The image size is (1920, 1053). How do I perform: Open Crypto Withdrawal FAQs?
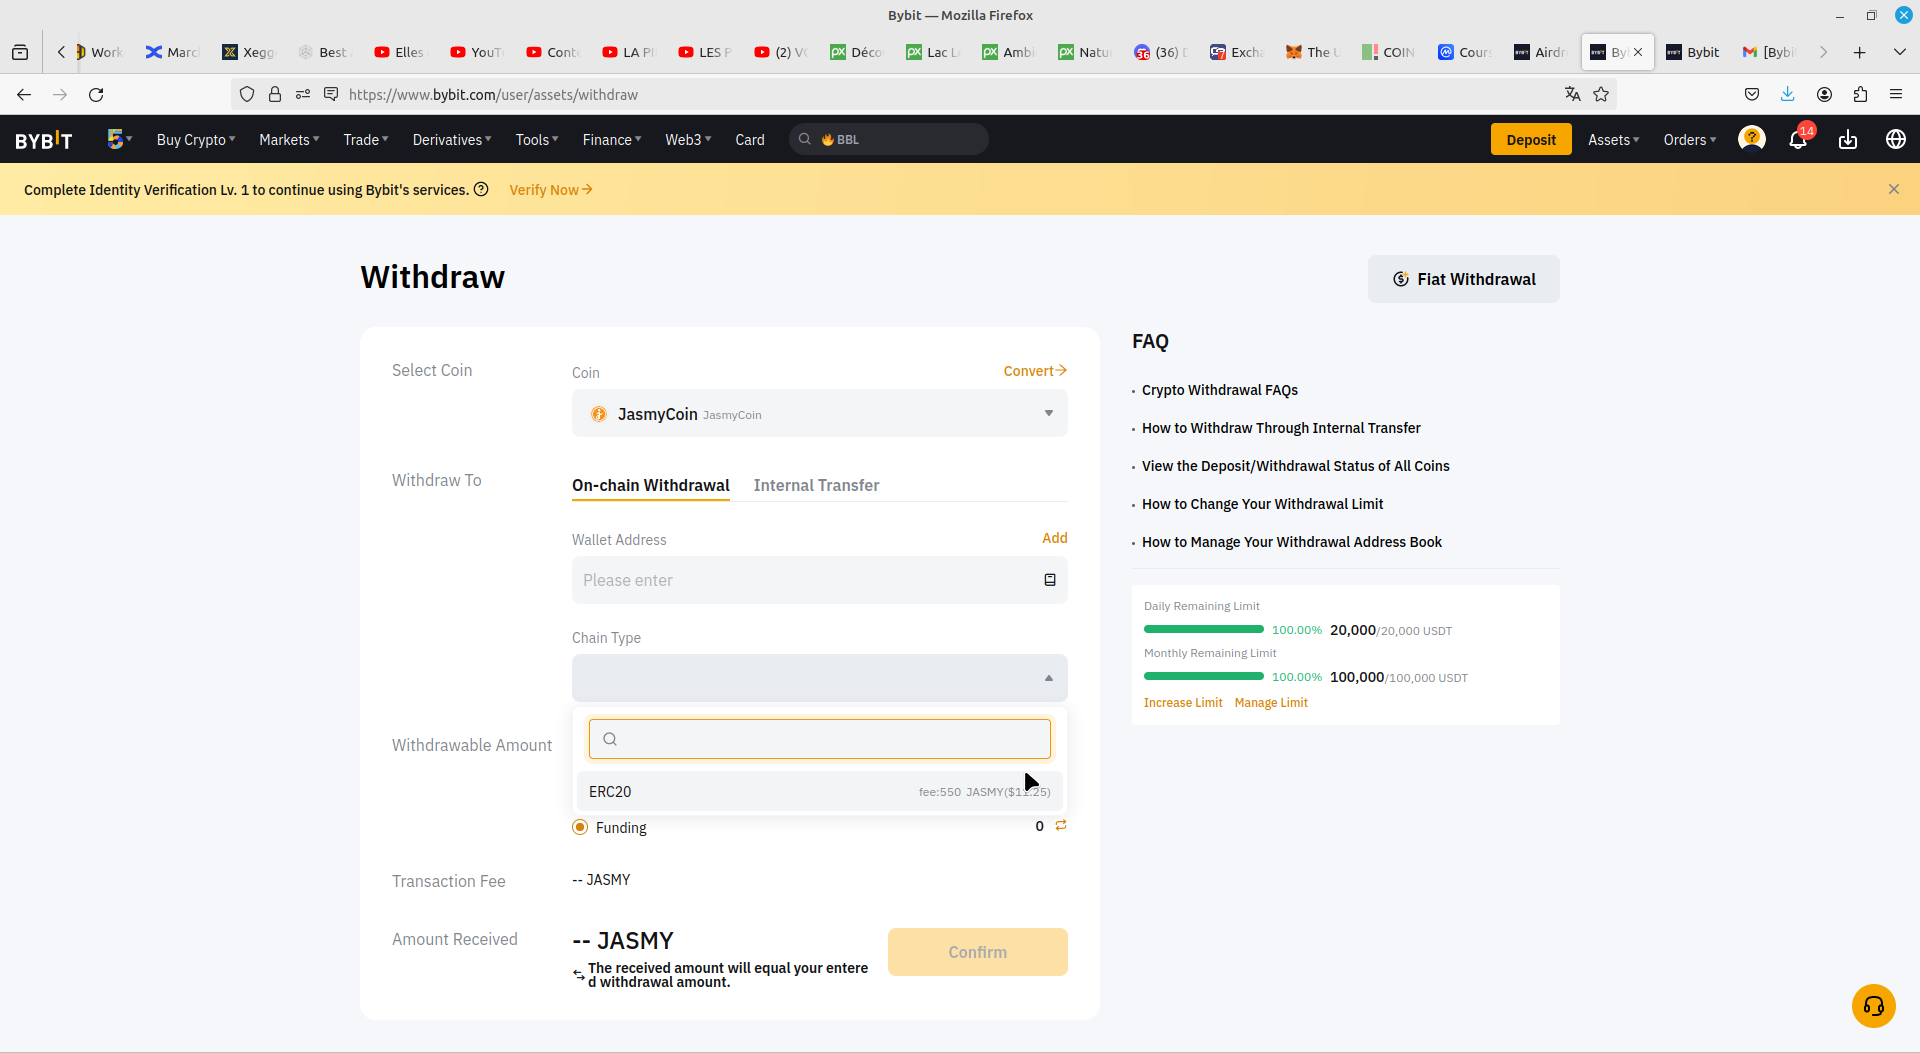coord(1220,390)
